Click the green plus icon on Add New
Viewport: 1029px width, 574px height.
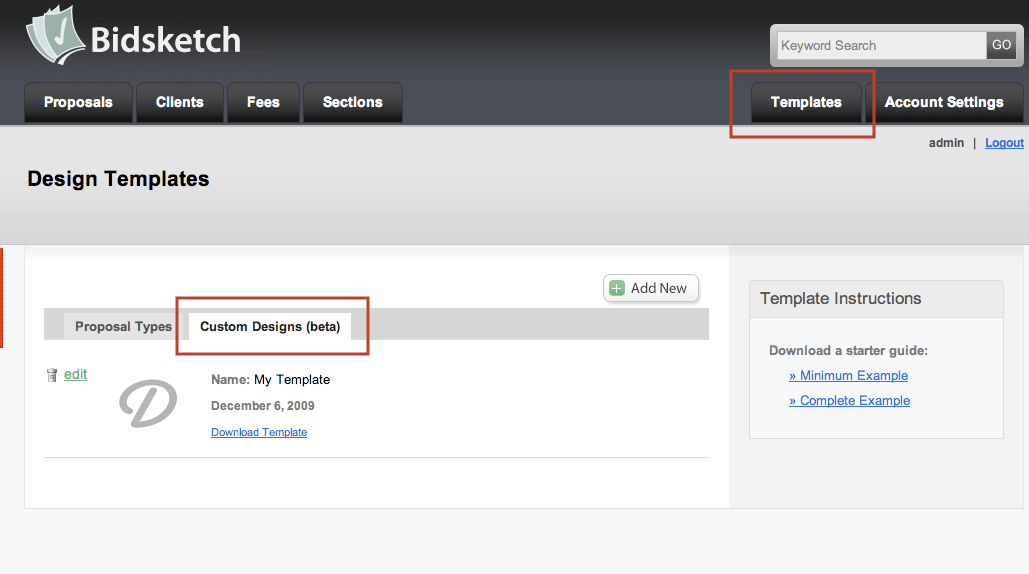click(617, 288)
